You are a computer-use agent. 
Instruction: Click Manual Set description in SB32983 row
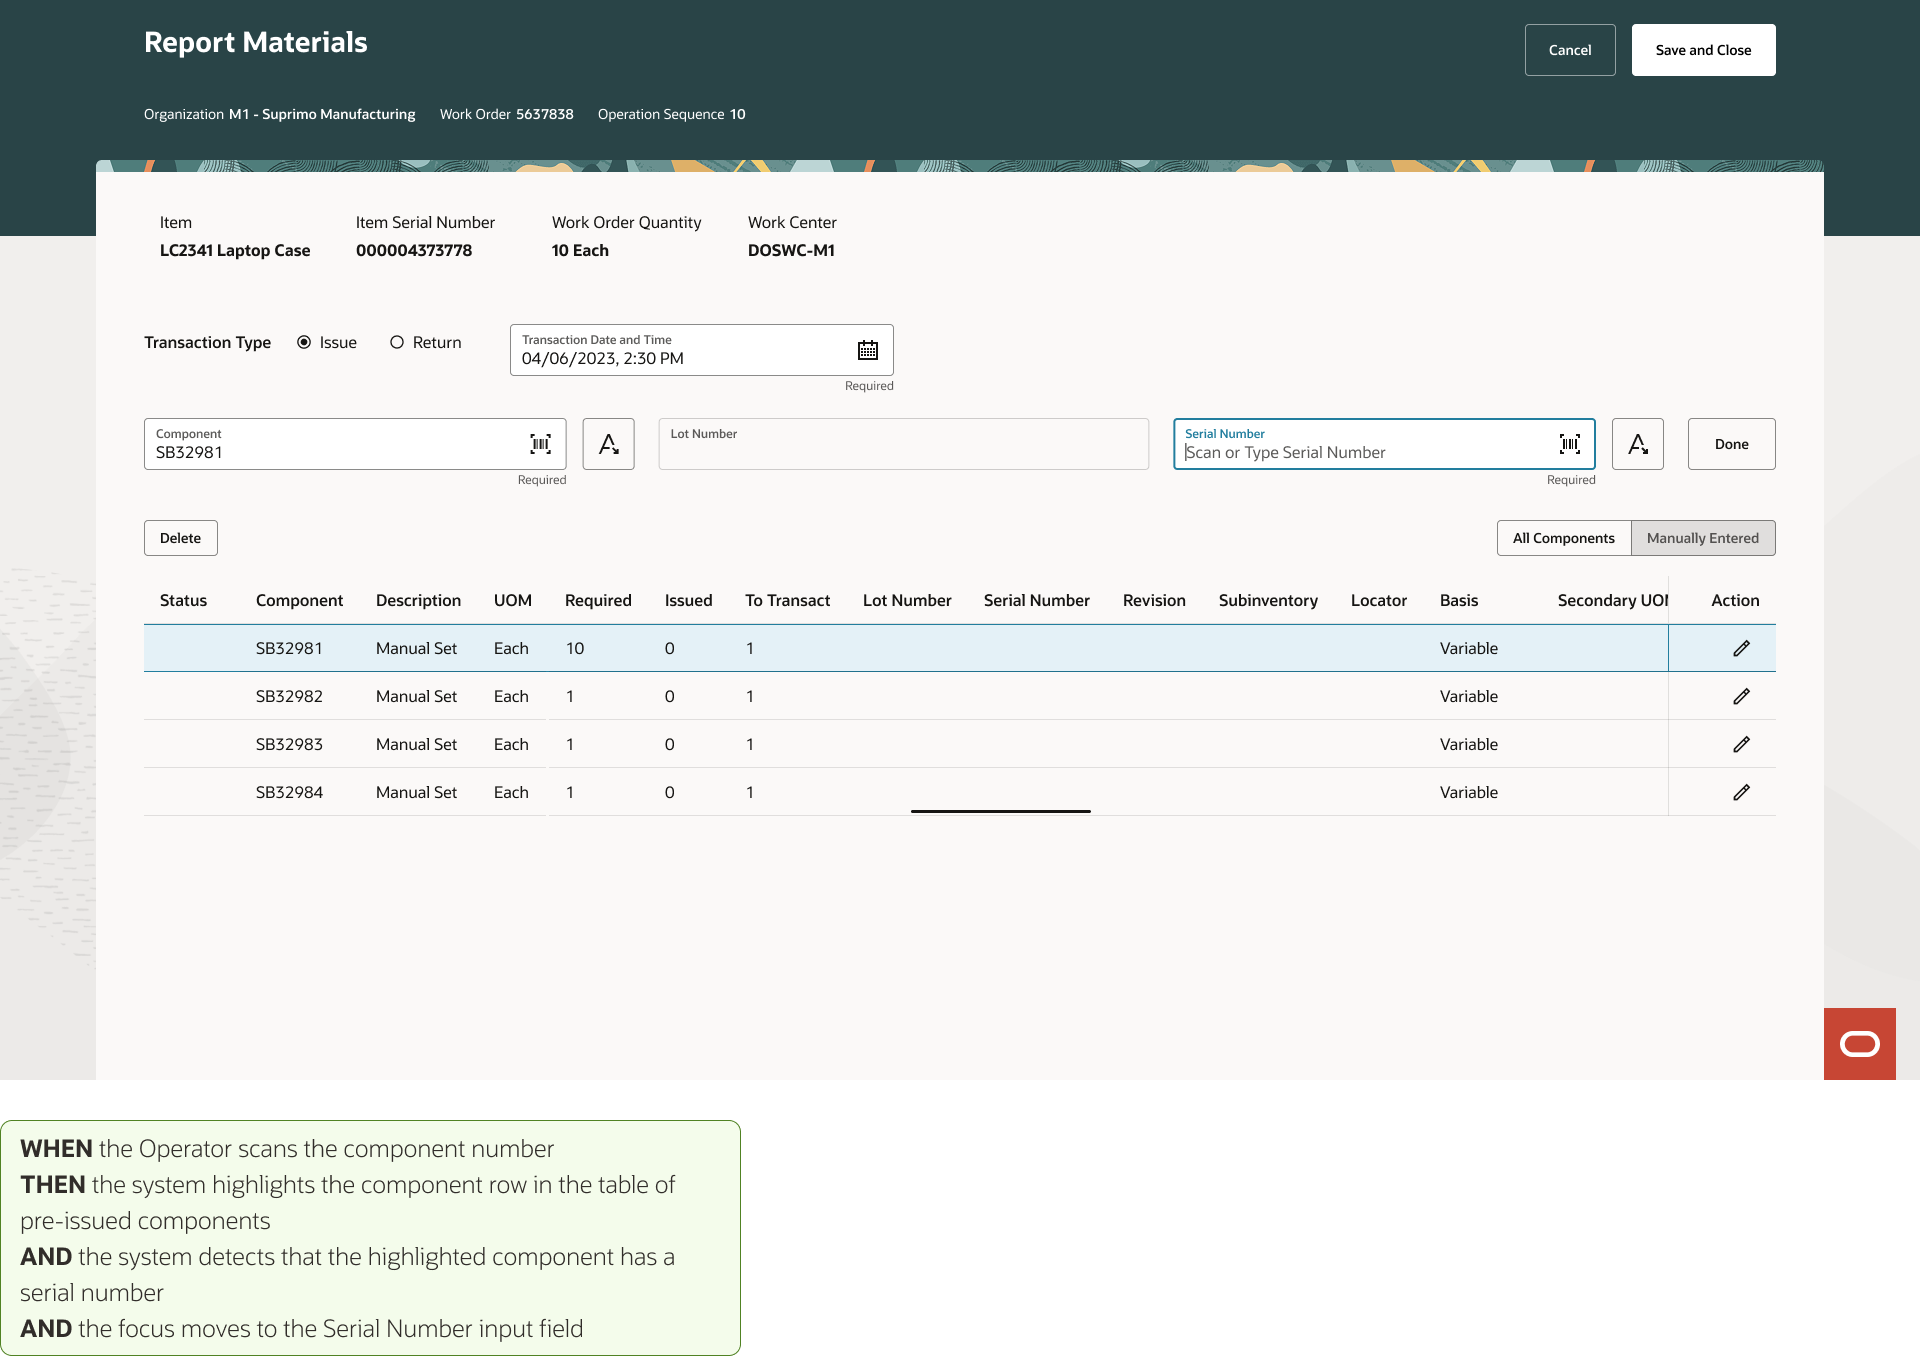pos(416,744)
